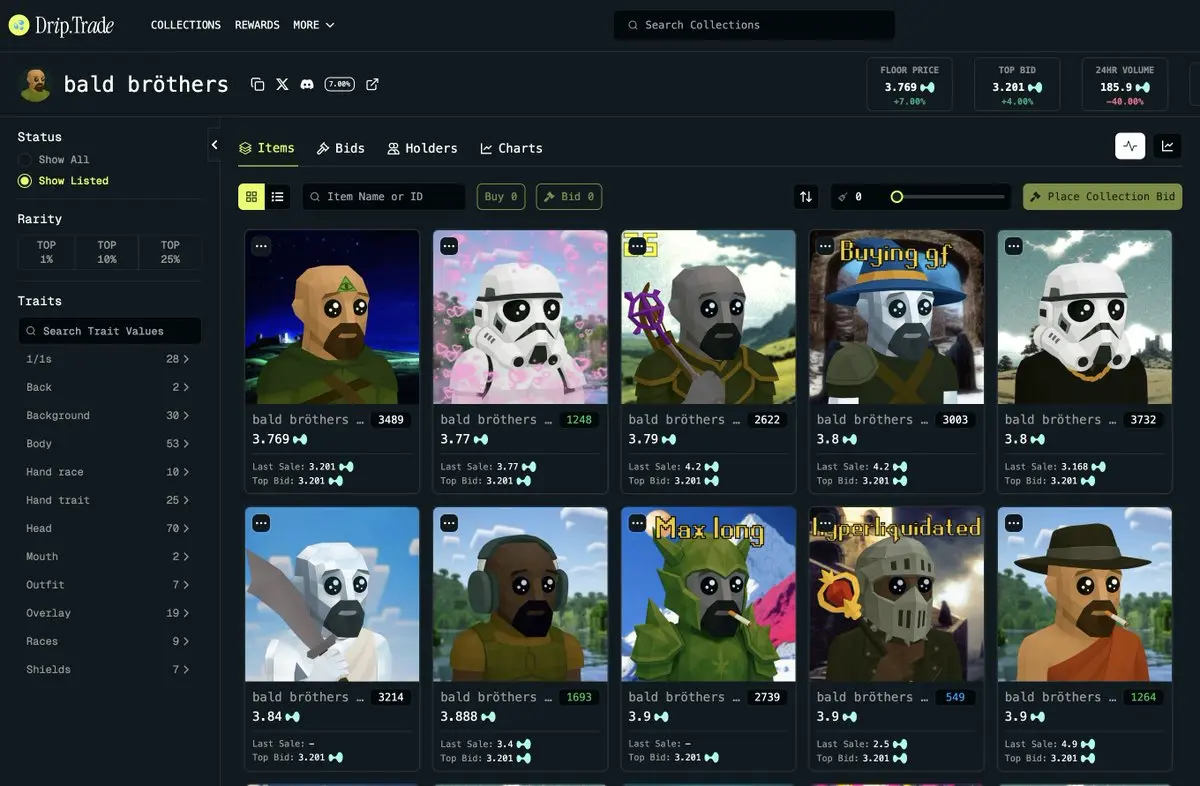1200x786 pixels.
Task: Filter rarity by TOP 1%
Action: click(47, 252)
